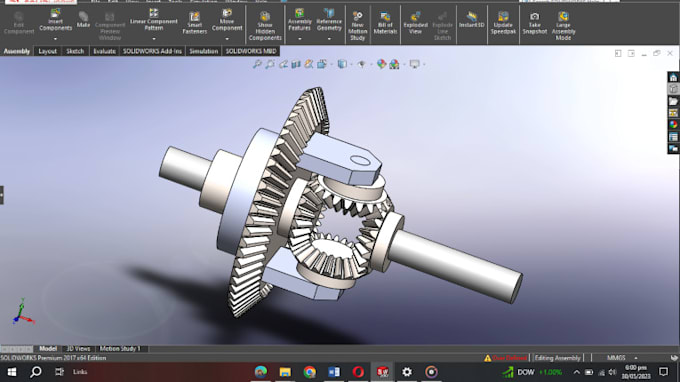Open Assembly Features tool
680x382 pixels.
pyautogui.click(x=299, y=20)
